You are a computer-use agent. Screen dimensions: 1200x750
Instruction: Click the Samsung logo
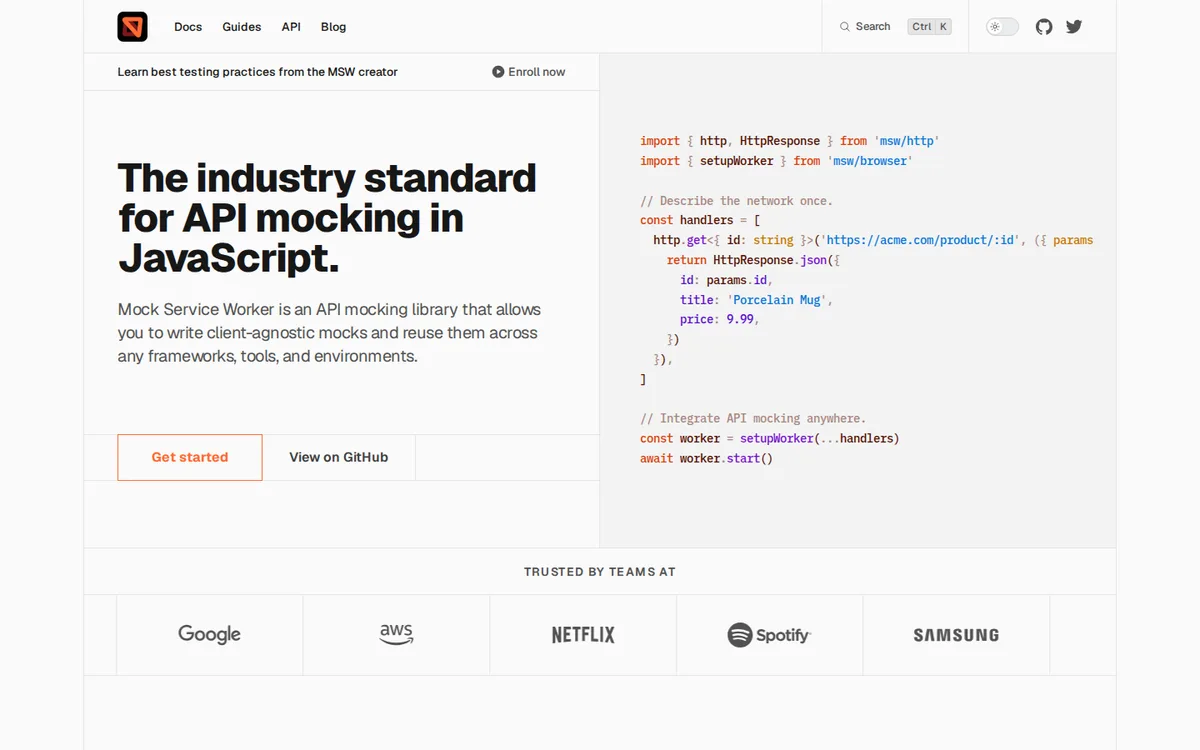pyautogui.click(x=956, y=635)
